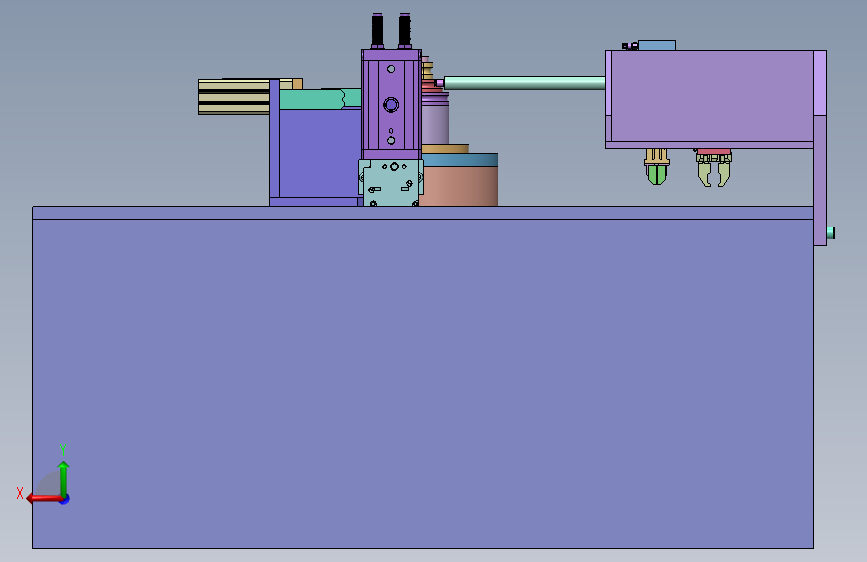Select the large purple housing box at right
The image size is (867, 562).
[712, 96]
